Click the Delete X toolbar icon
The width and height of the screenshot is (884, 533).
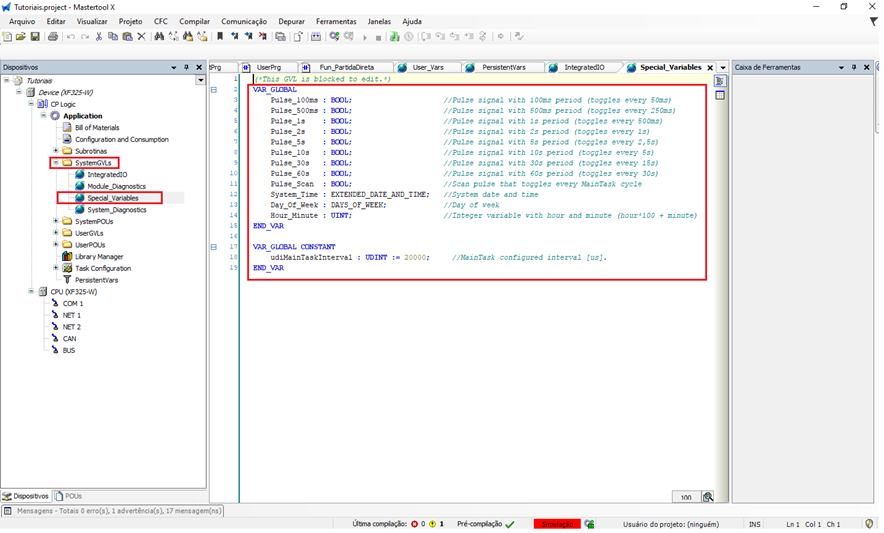pyautogui.click(x=141, y=37)
